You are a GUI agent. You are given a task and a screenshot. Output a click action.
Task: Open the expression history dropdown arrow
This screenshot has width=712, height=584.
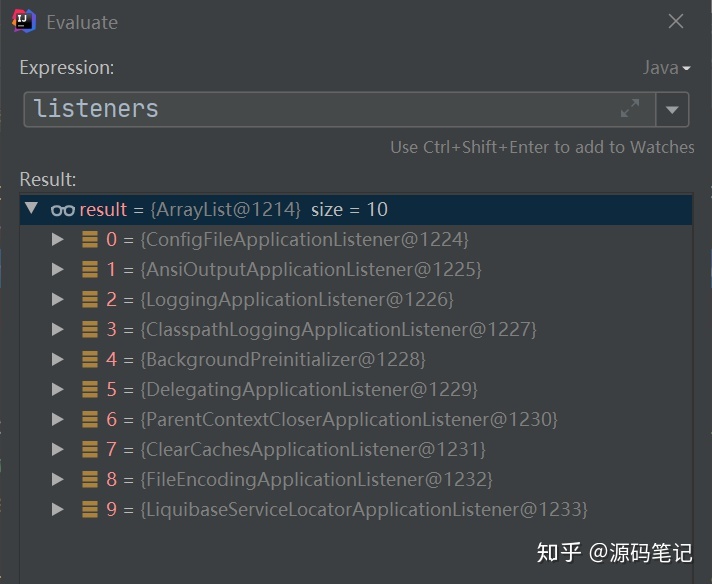672,109
